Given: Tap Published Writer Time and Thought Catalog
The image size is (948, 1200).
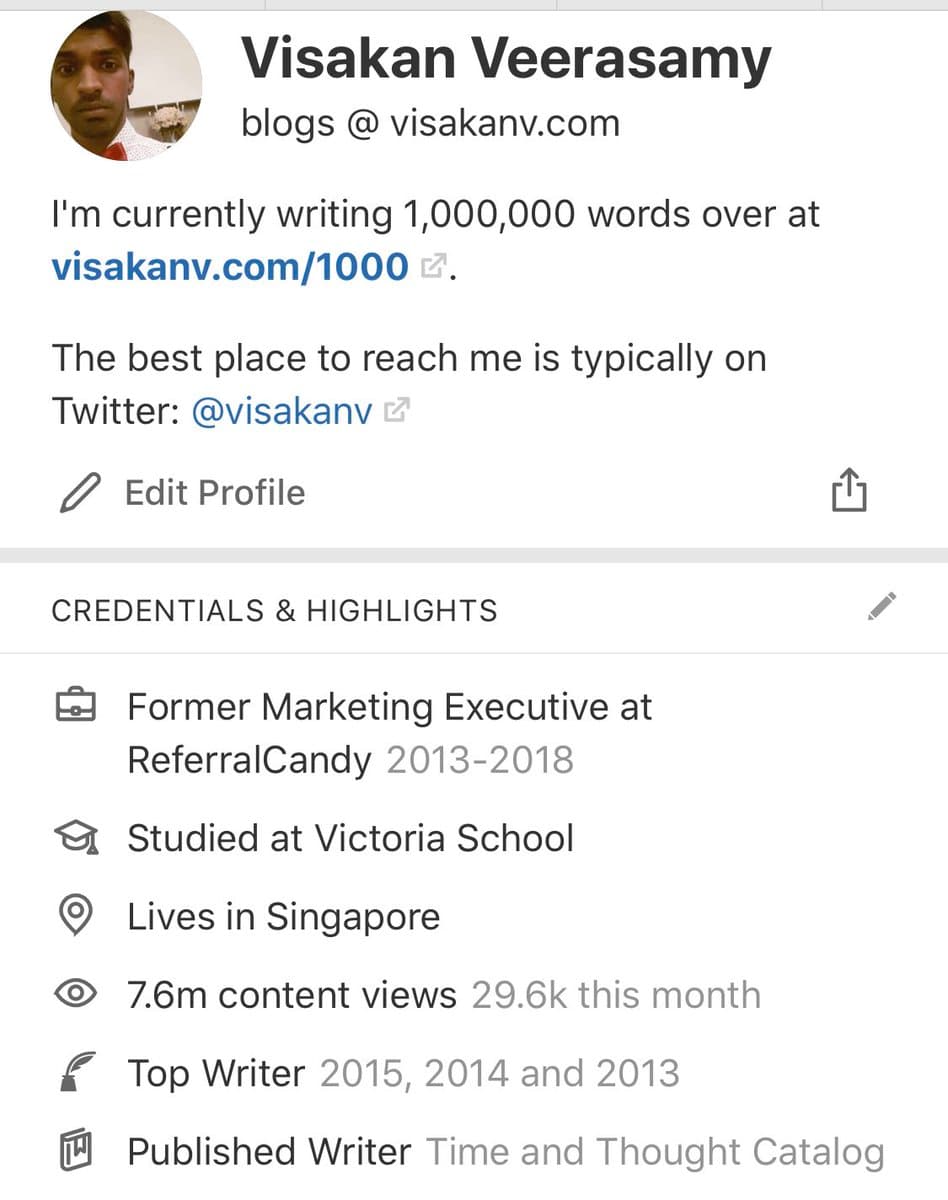Looking at the screenshot, I should [x=505, y=1152].
